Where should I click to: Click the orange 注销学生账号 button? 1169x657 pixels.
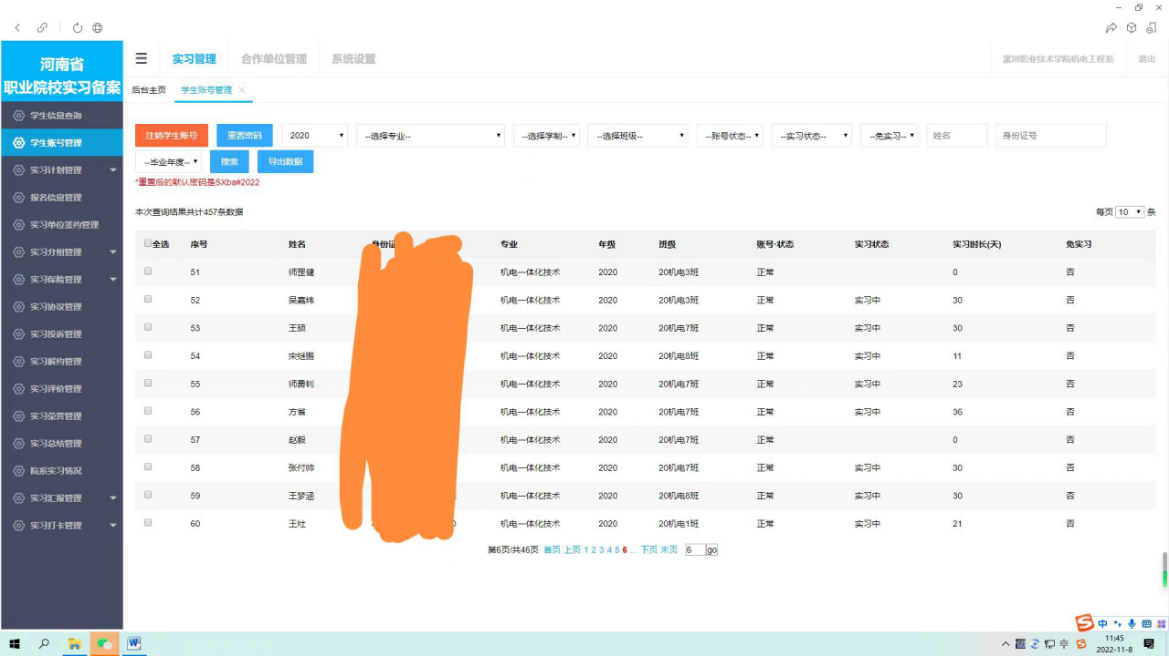point(171,136)
